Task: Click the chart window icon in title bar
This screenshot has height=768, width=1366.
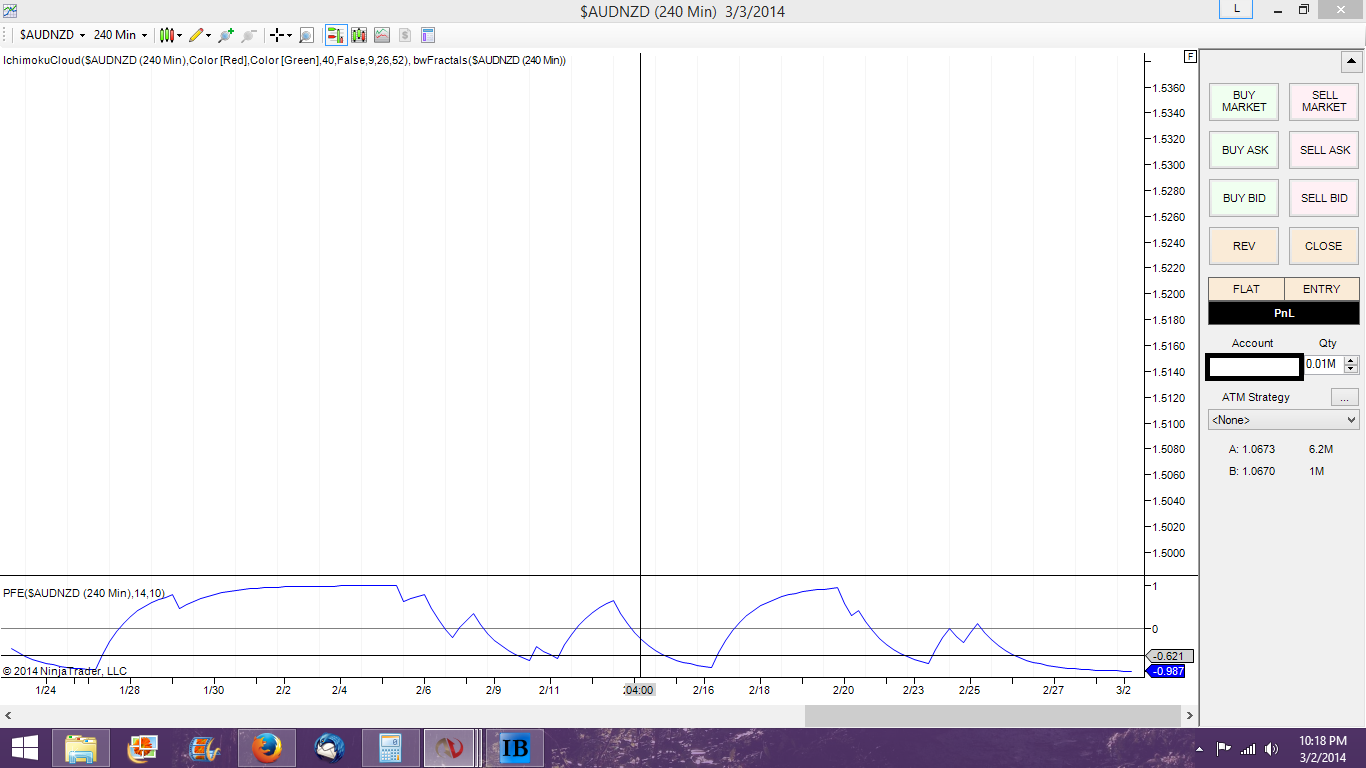Action: pyautogui.click(x=10, y=10)
